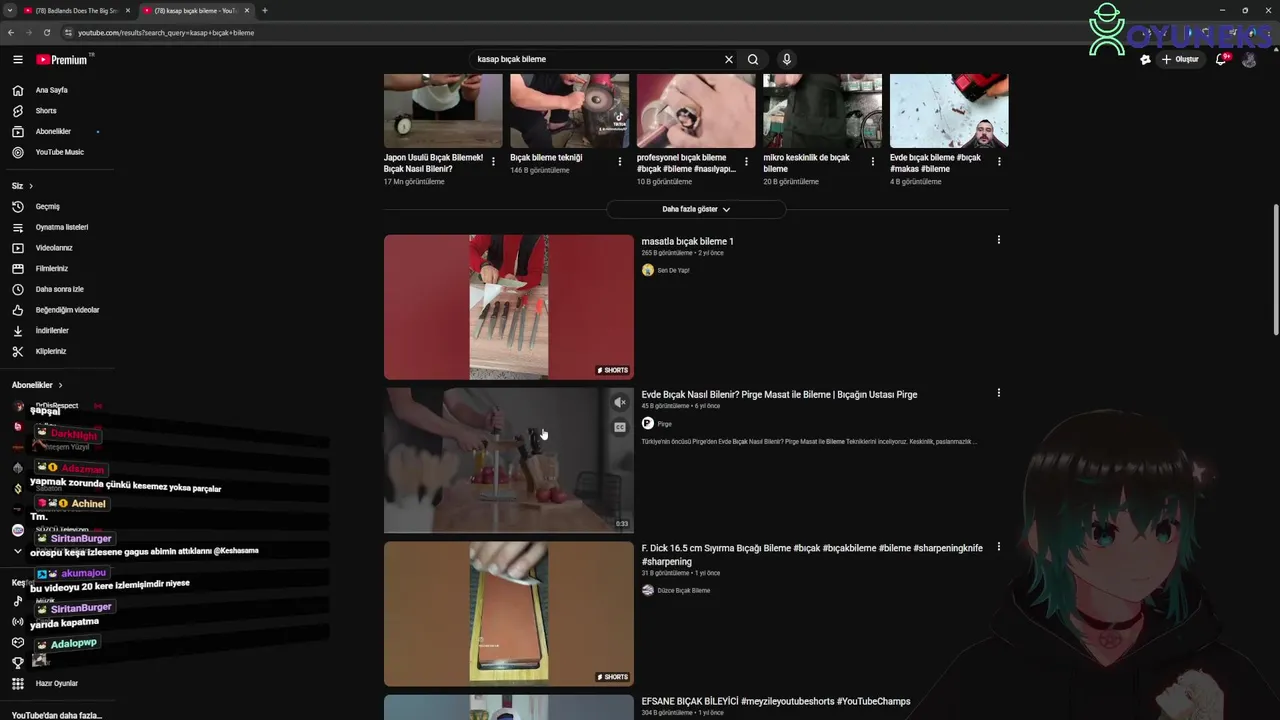Click the Pirge channel avatar

[648, 424]
